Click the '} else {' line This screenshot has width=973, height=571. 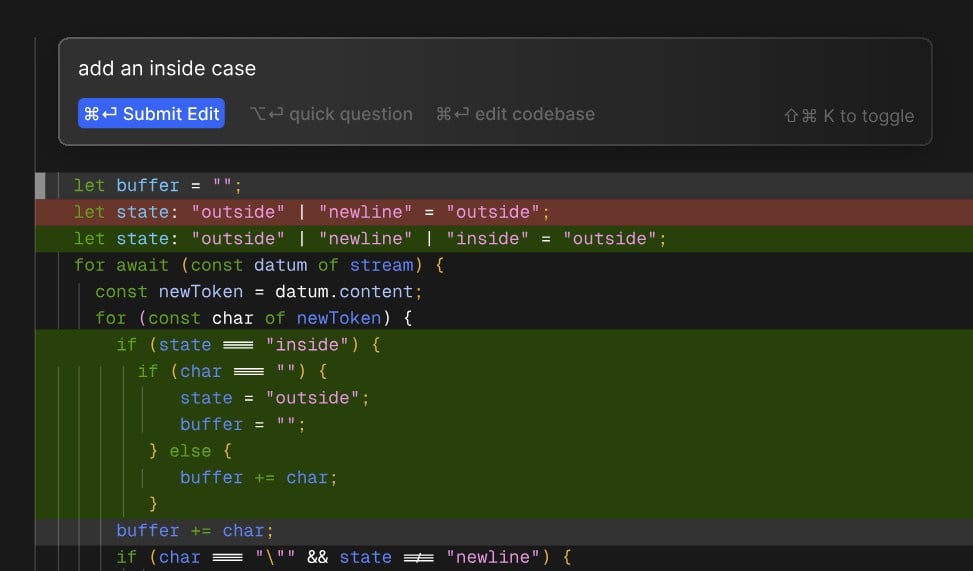pyautogui.click(x=190, y=451)
